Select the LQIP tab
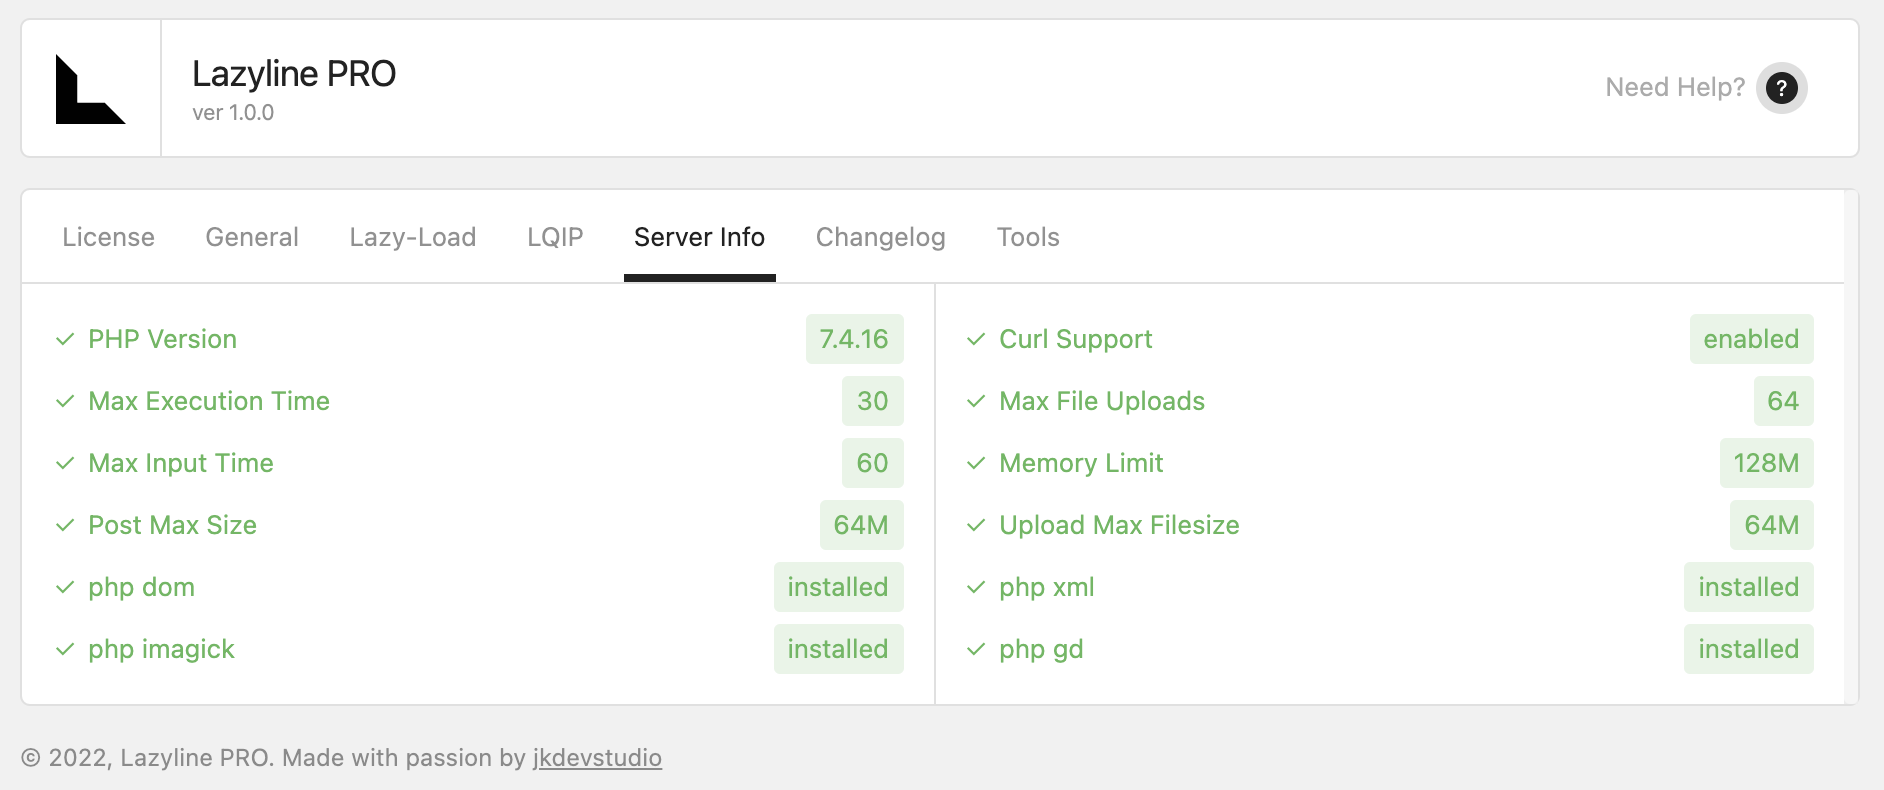Viewport: 1884px width, 790px height. pos(554,237)
